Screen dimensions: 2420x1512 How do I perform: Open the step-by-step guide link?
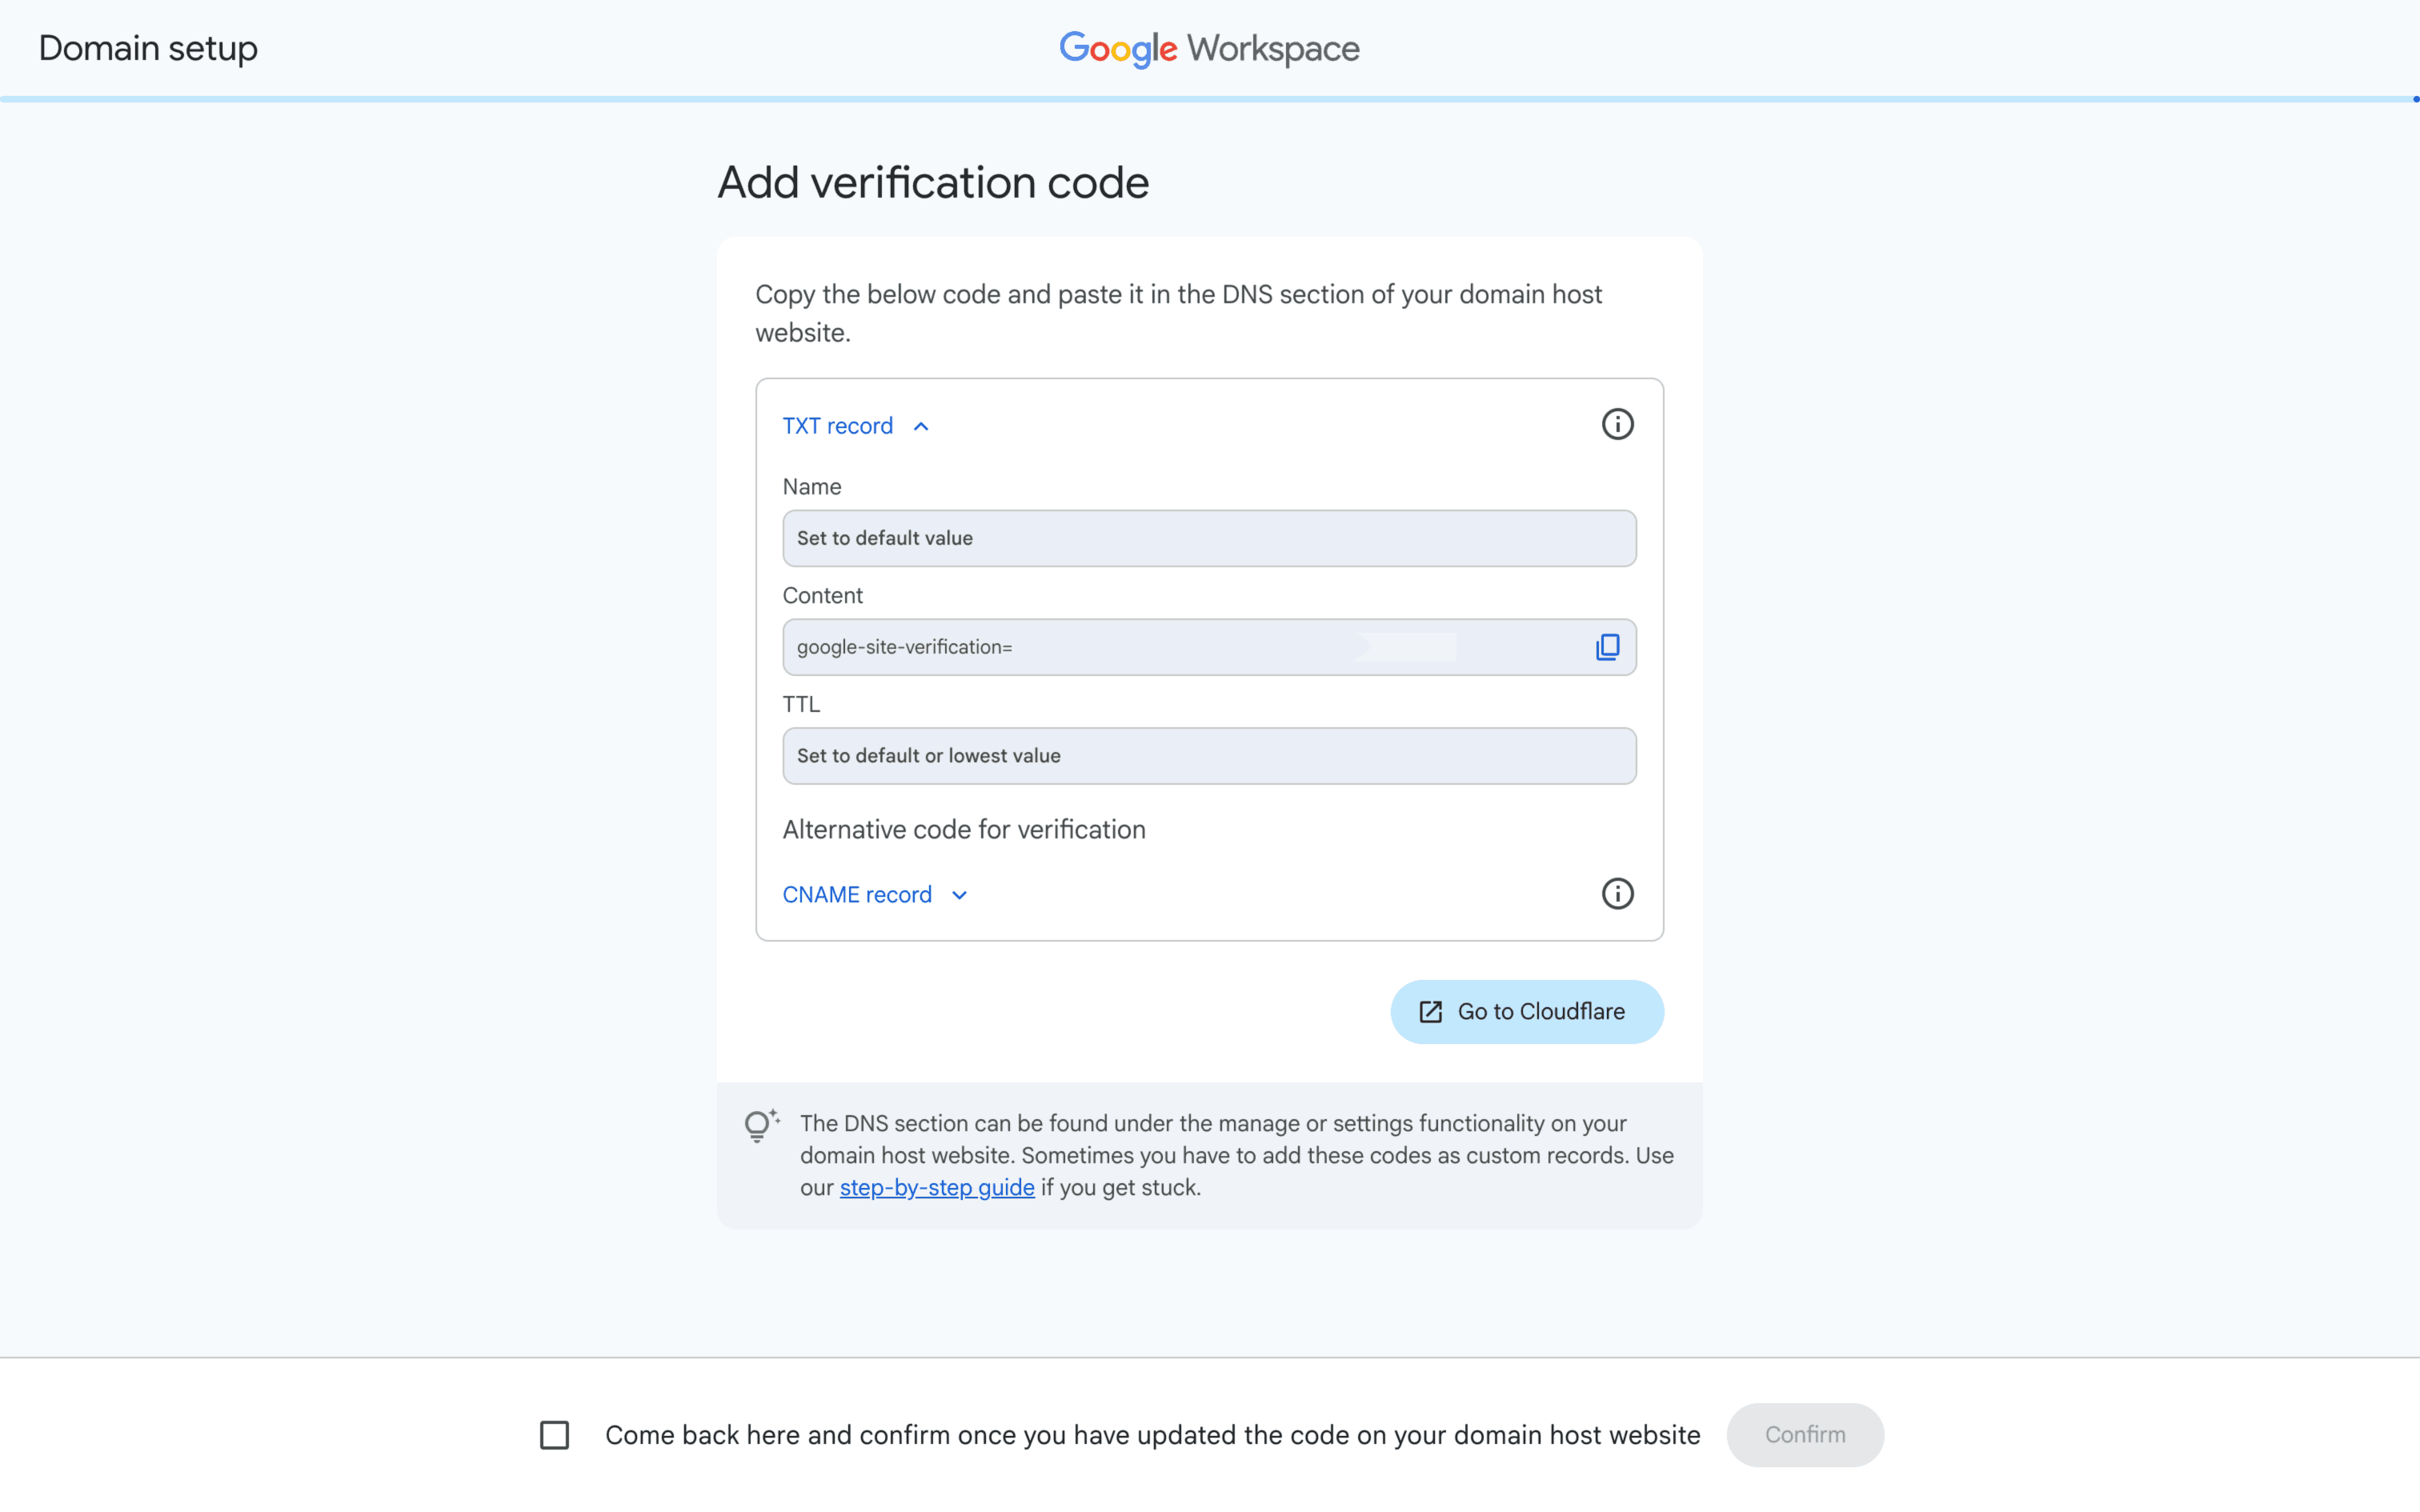936,1187
